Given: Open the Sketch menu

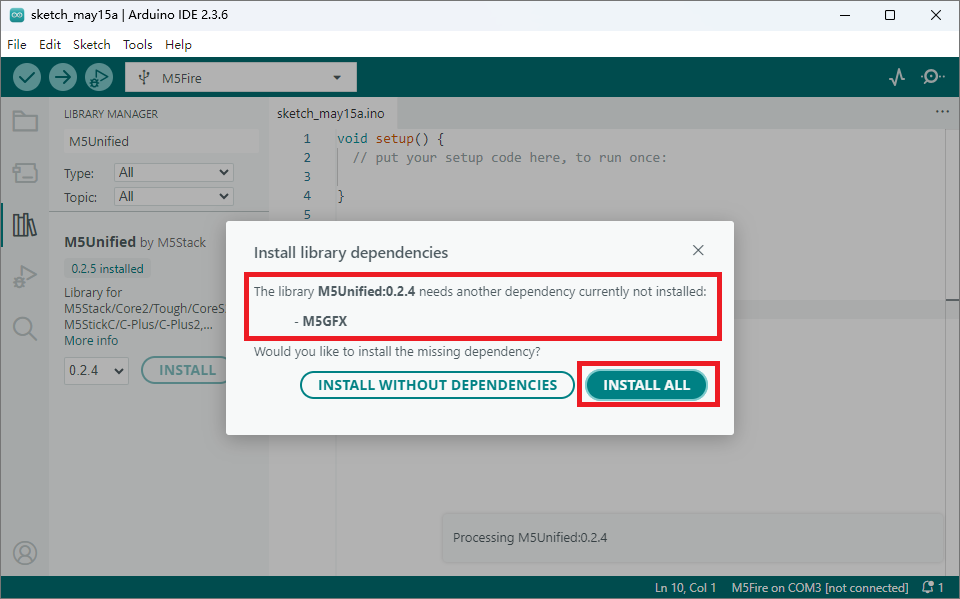Looking at the screenshot, I should 92,45.
